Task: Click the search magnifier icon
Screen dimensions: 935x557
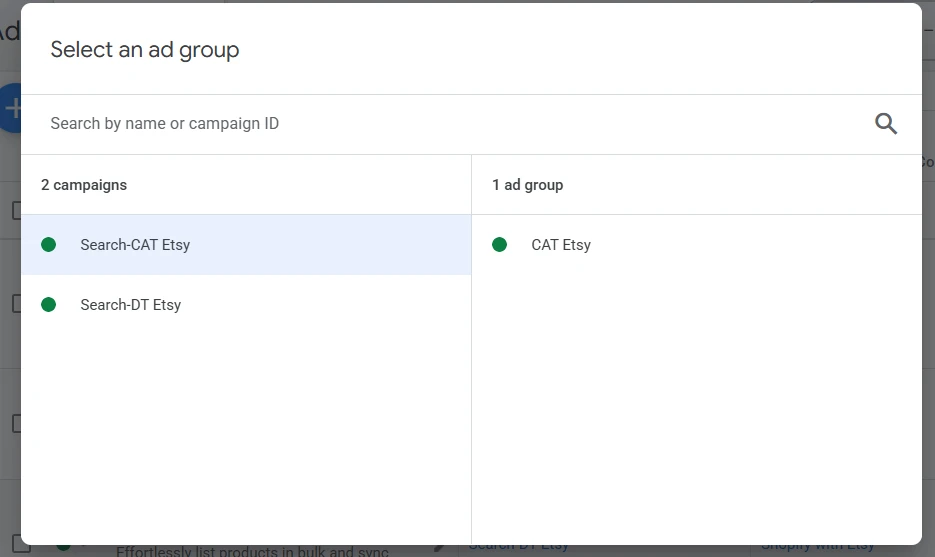Action: coord(886,123)
